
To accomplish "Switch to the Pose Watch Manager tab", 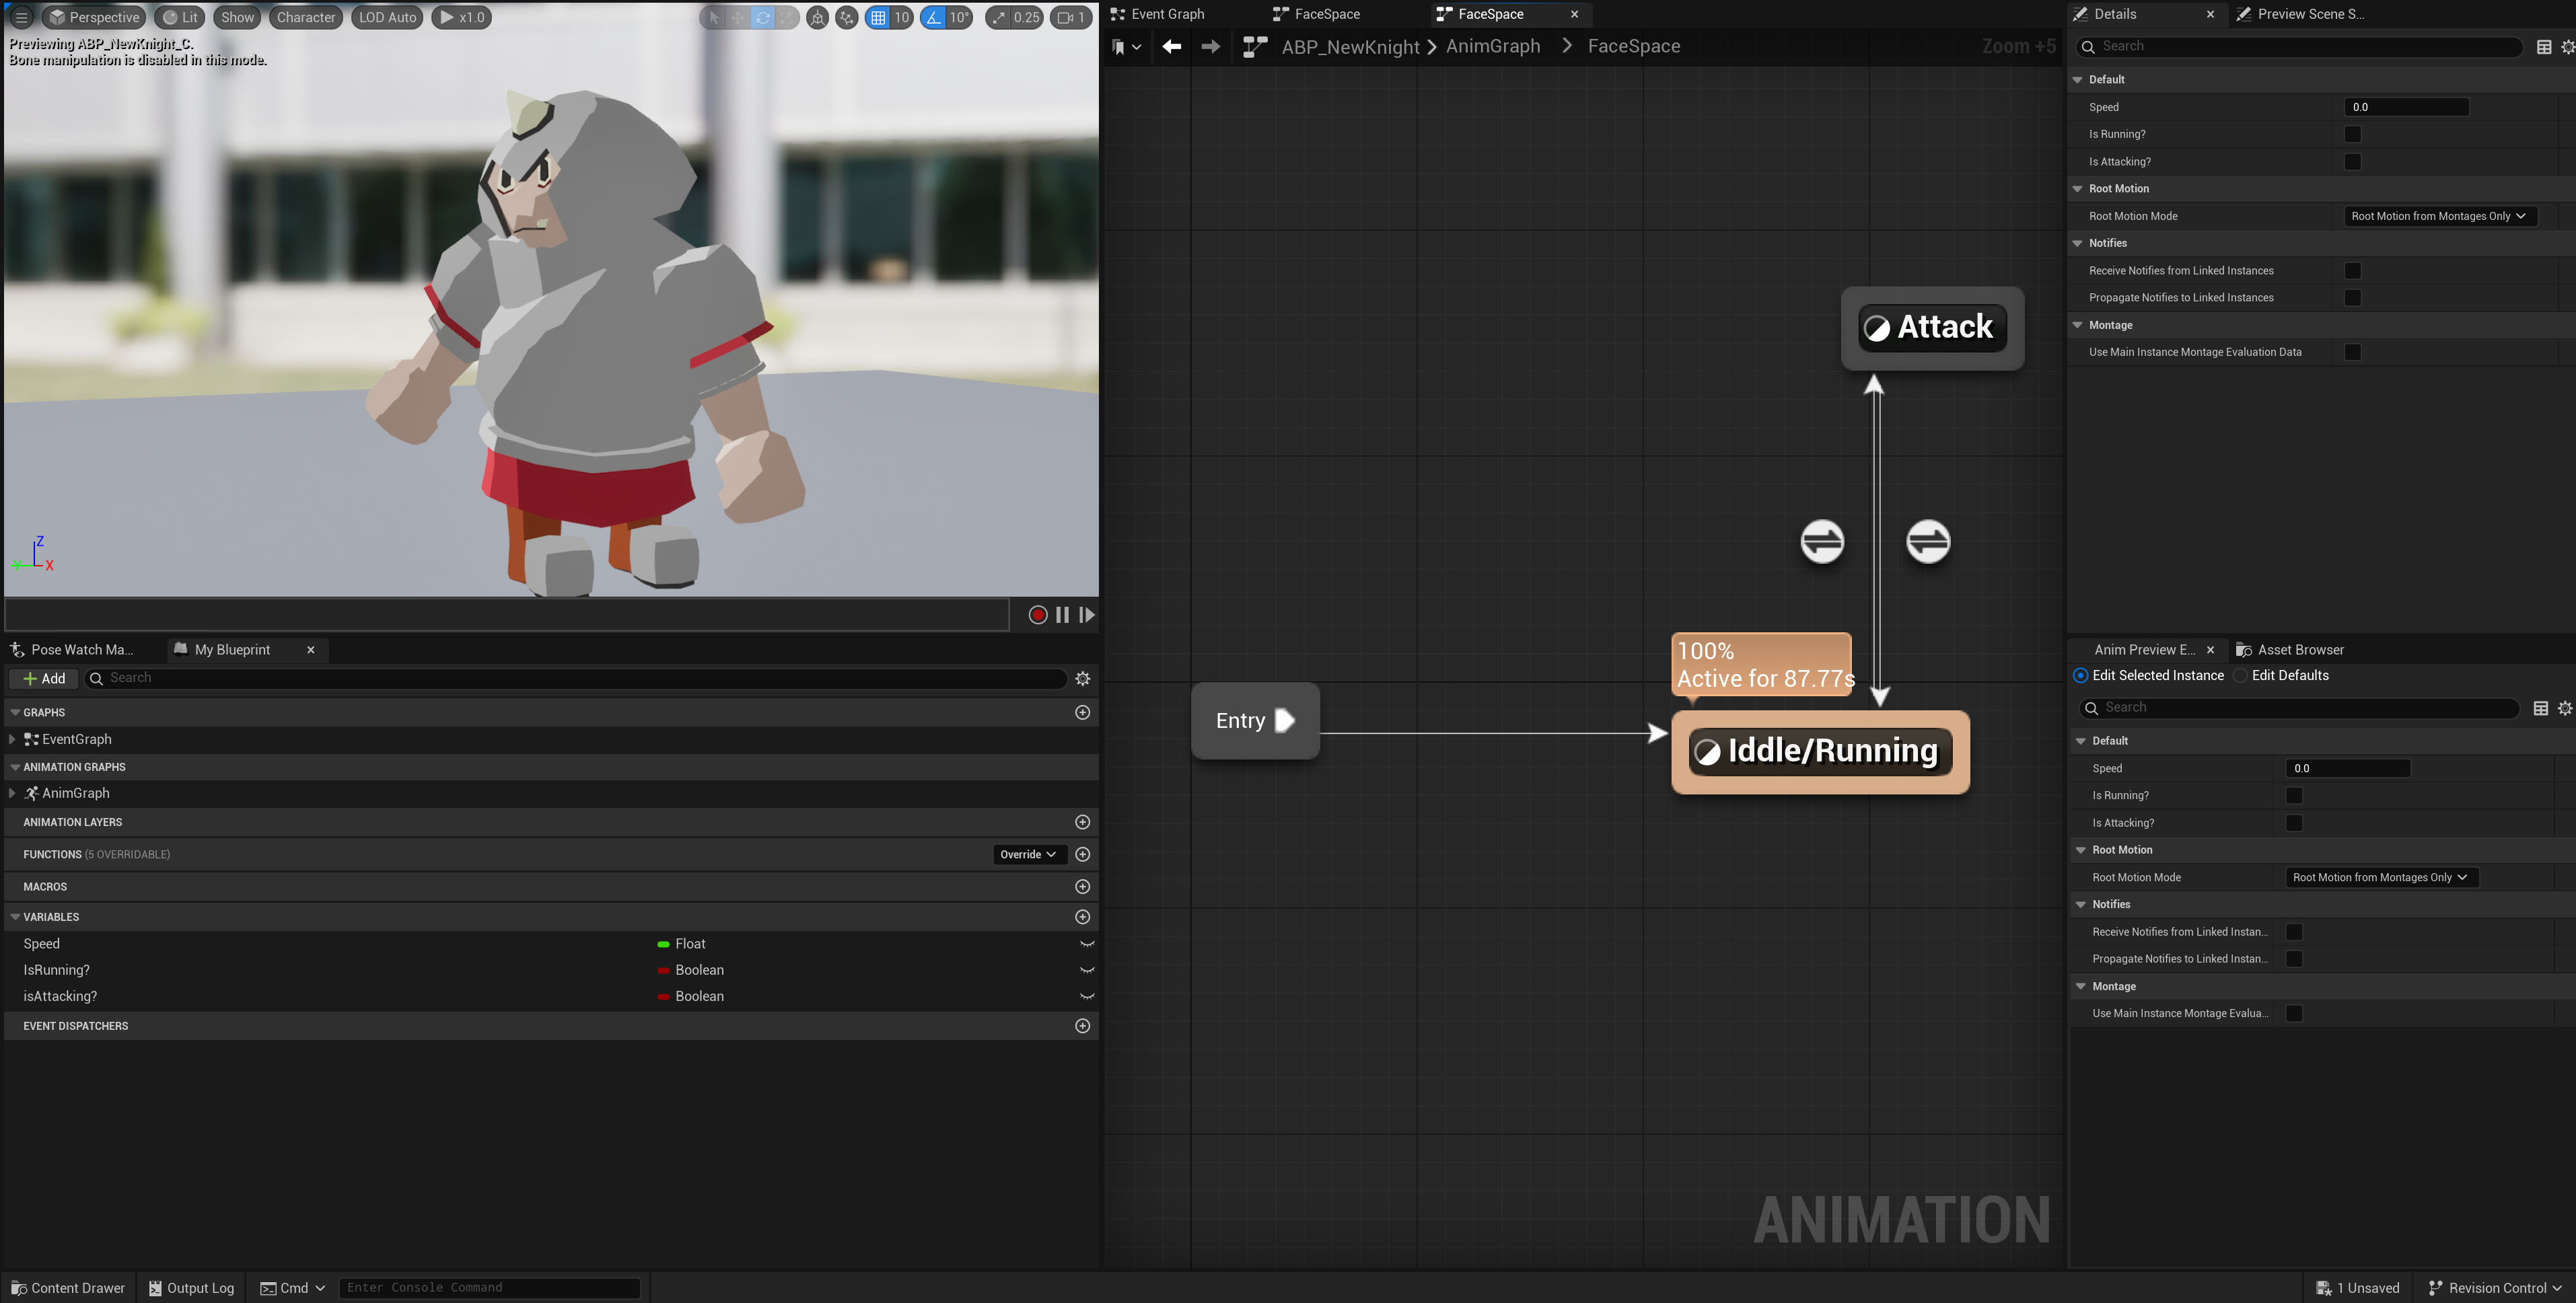I will coord(72,649).
